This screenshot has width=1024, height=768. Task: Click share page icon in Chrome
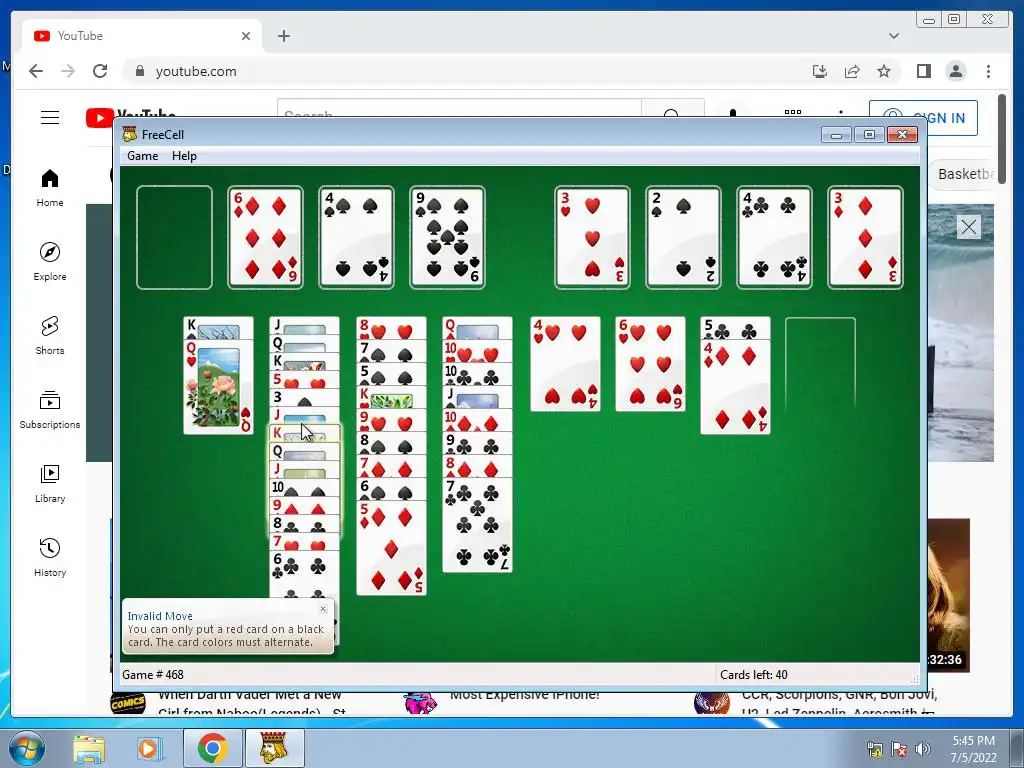click(x=852, y=71)
